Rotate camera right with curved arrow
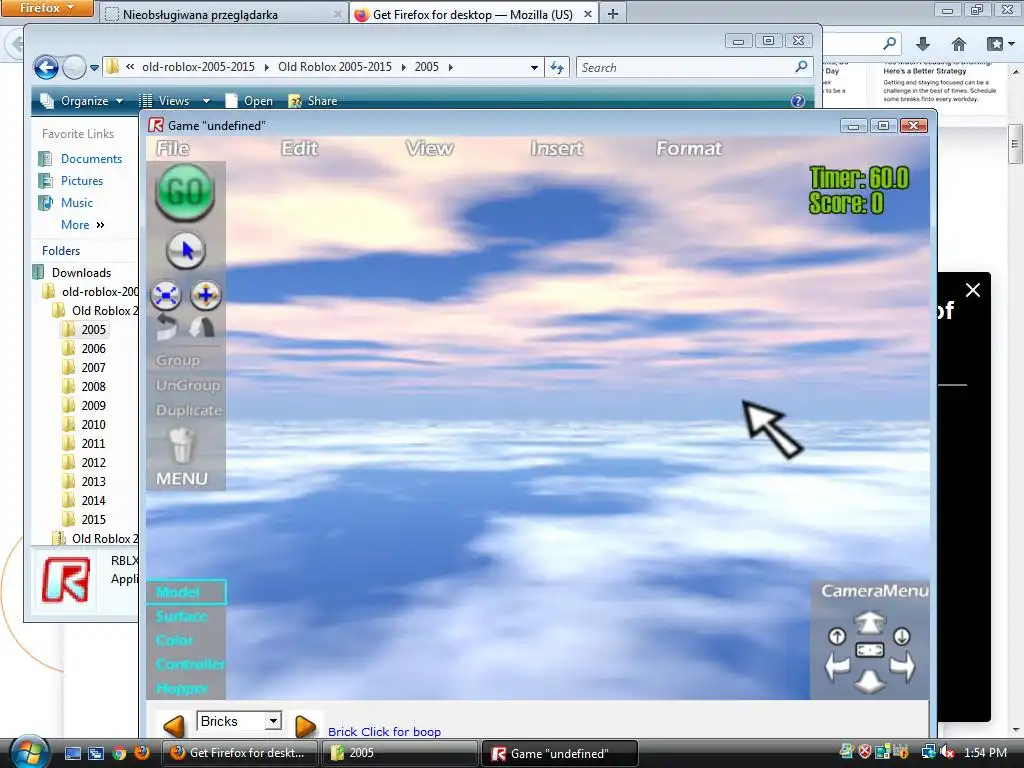The image size is (1024, 768). point(902,667)
